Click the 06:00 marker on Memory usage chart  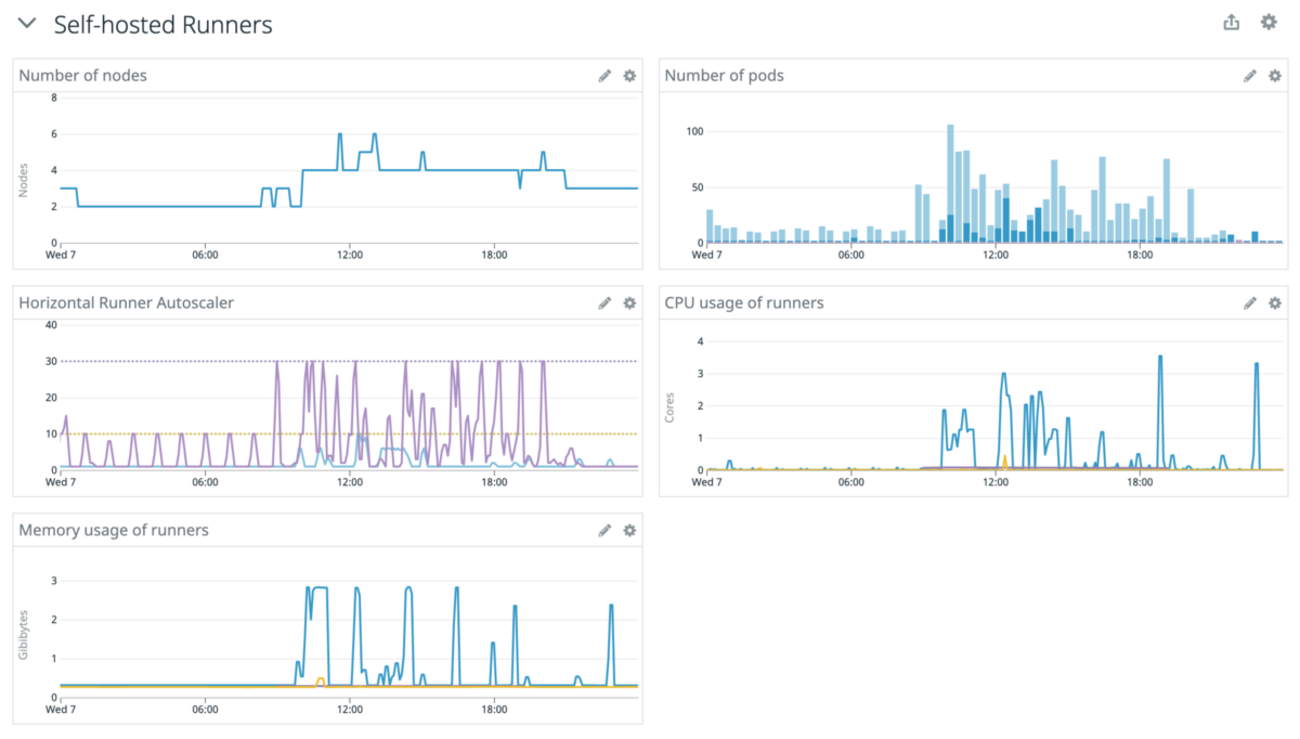tap(205, 710)
